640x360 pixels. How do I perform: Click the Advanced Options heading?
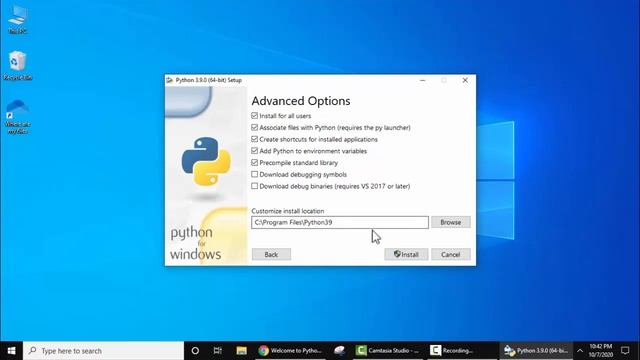[x=301, y=101]
